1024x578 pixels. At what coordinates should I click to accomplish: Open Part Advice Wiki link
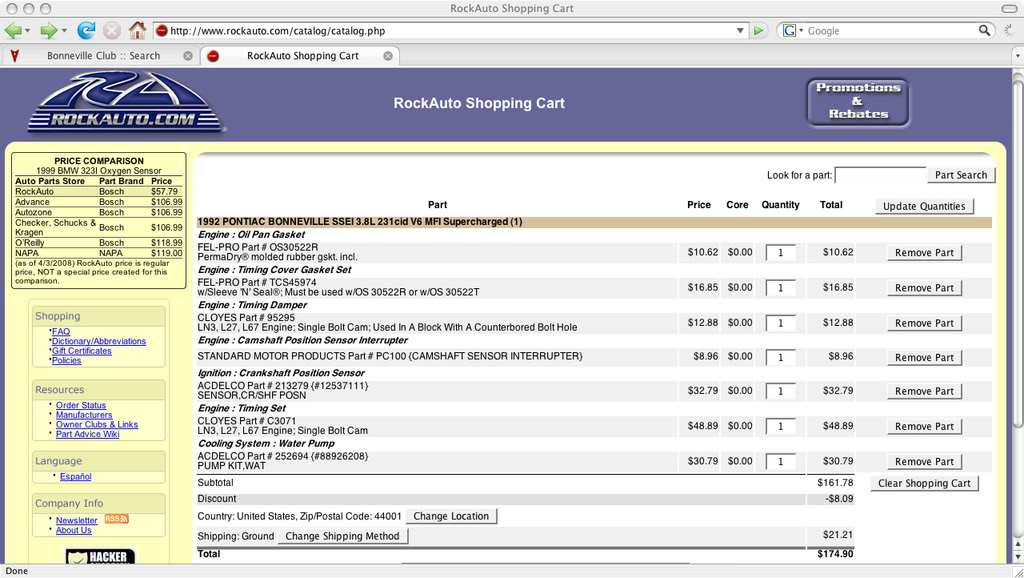[88, 434]
